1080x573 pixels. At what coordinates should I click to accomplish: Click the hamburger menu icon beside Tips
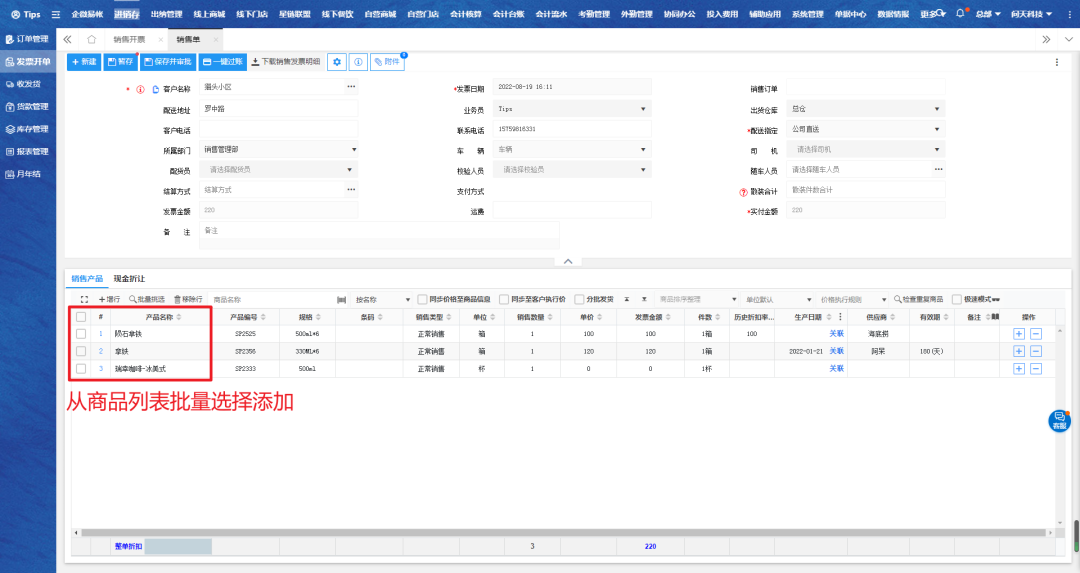pyautogui.click(x=55, y=15)
